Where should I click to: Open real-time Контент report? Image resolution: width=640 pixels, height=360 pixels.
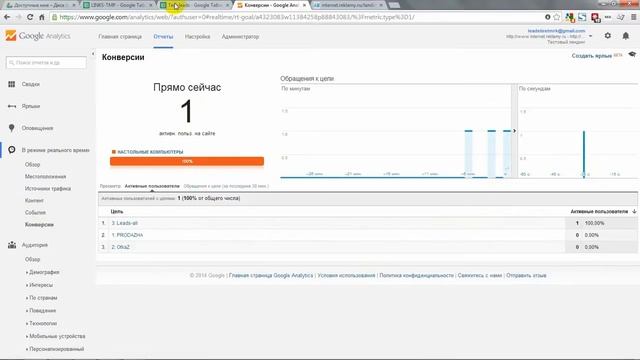[34, 200]
